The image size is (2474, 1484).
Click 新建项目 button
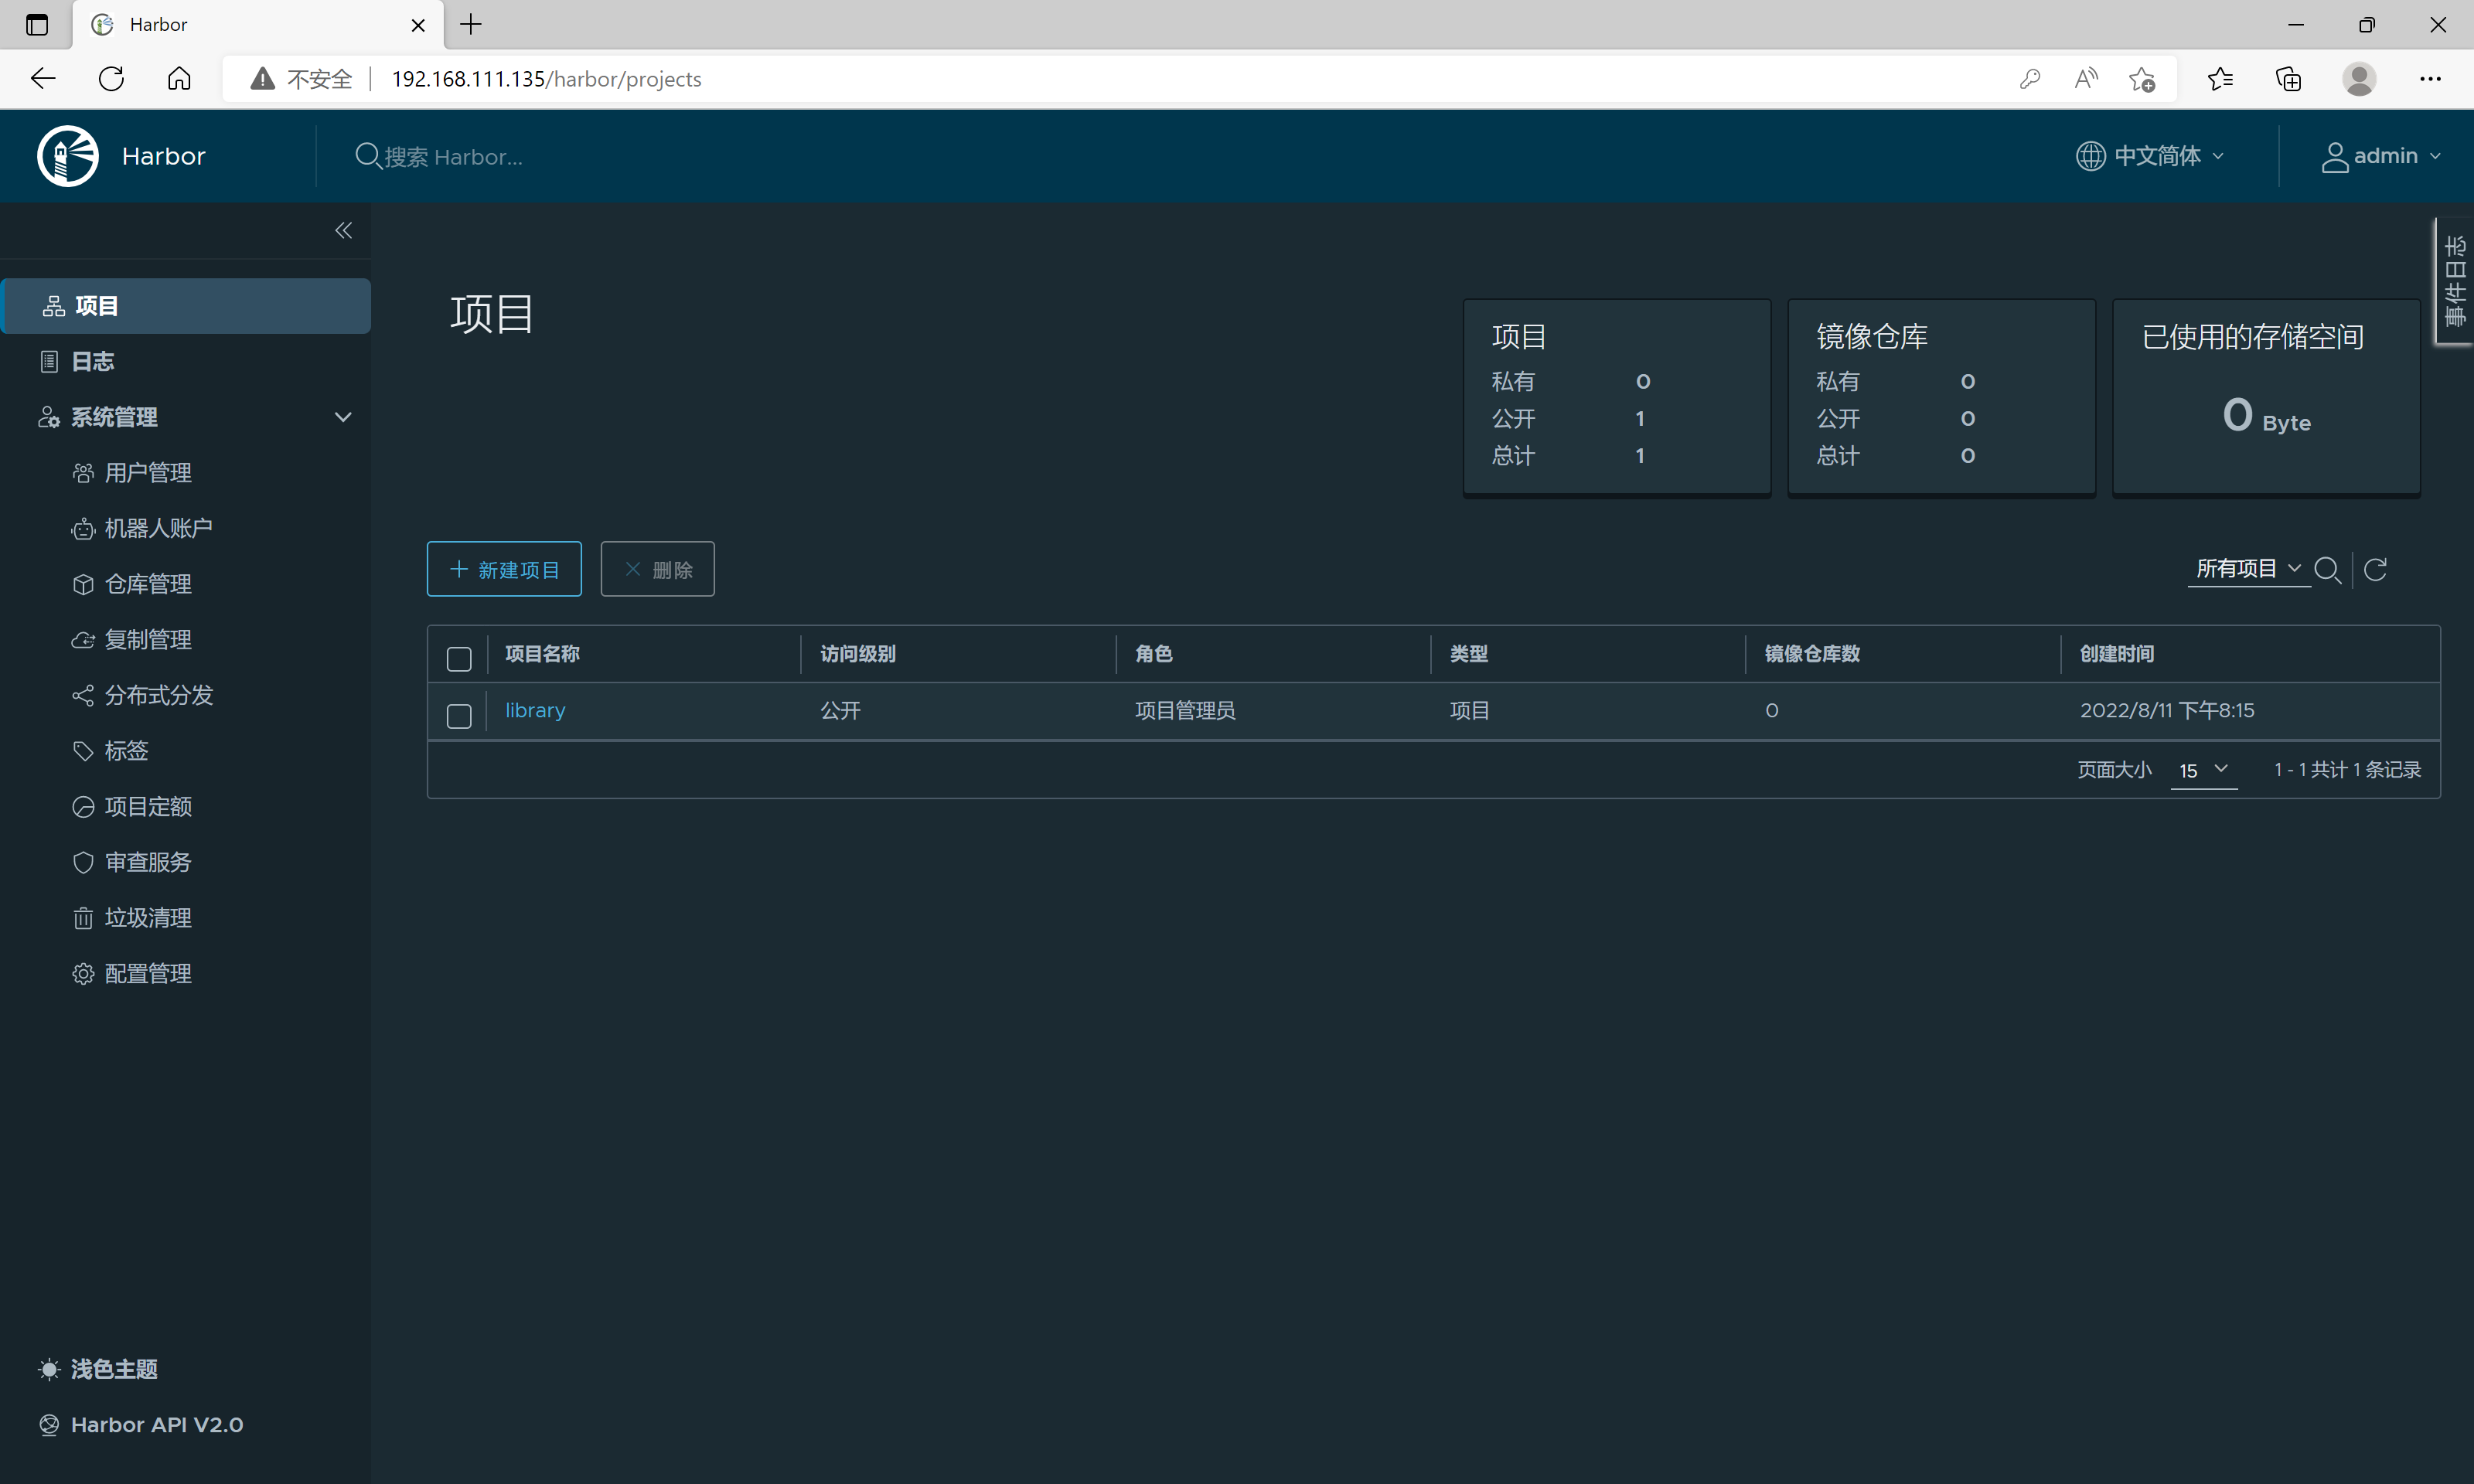click(x=504, y=569)
